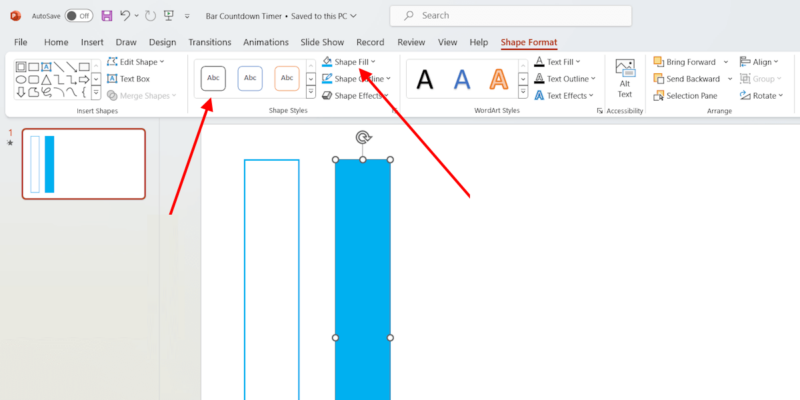
Task: Choose the arrow line shape
Action: point(72,67)
